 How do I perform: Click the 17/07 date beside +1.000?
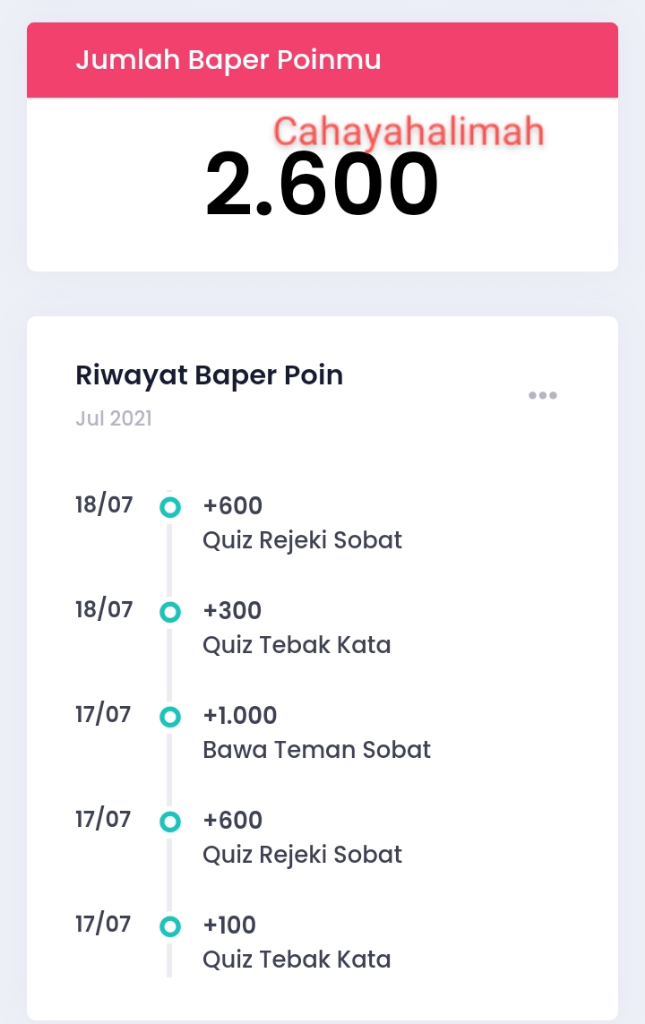tap(103, 715)
